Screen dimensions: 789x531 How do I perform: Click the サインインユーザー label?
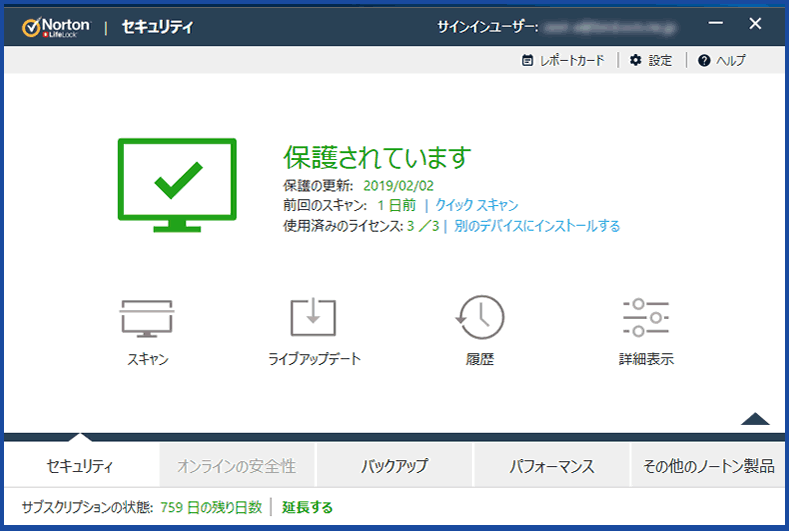(487, 27)
